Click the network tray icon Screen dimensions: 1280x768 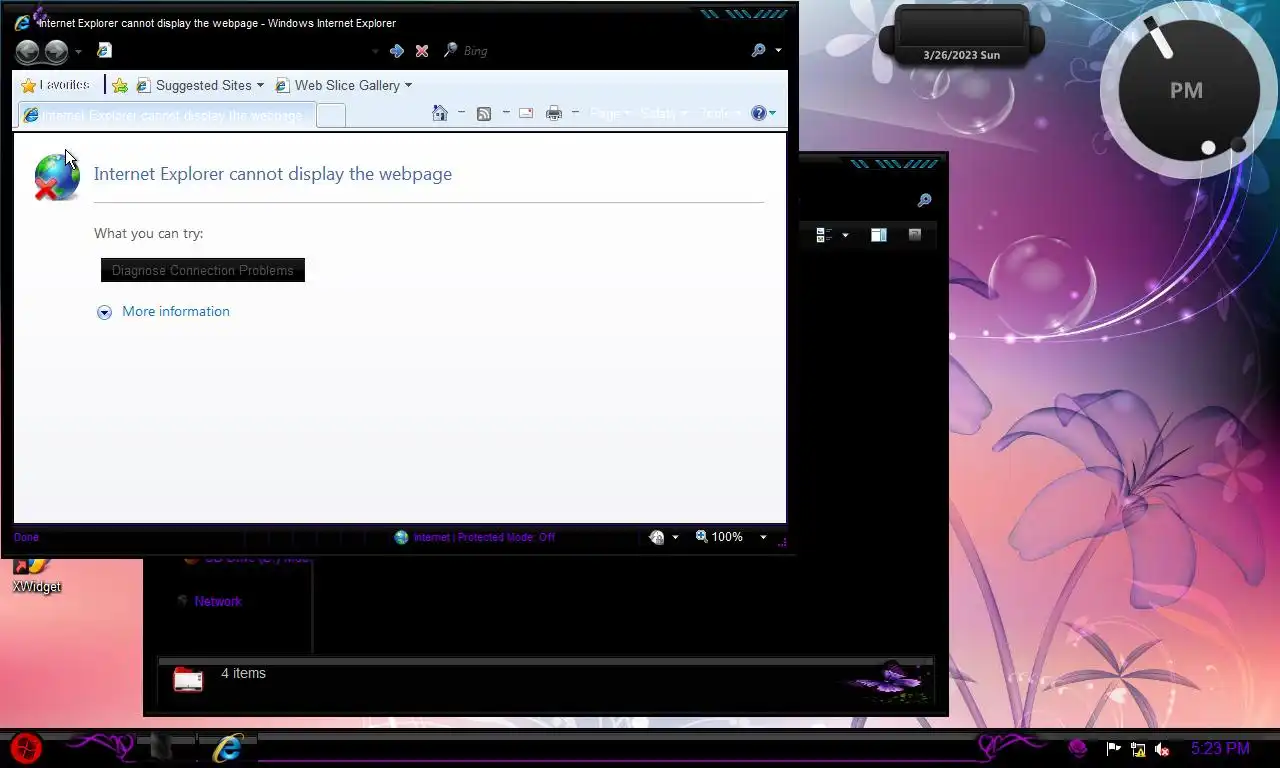pyautogui.click(x=1138, y=749)
